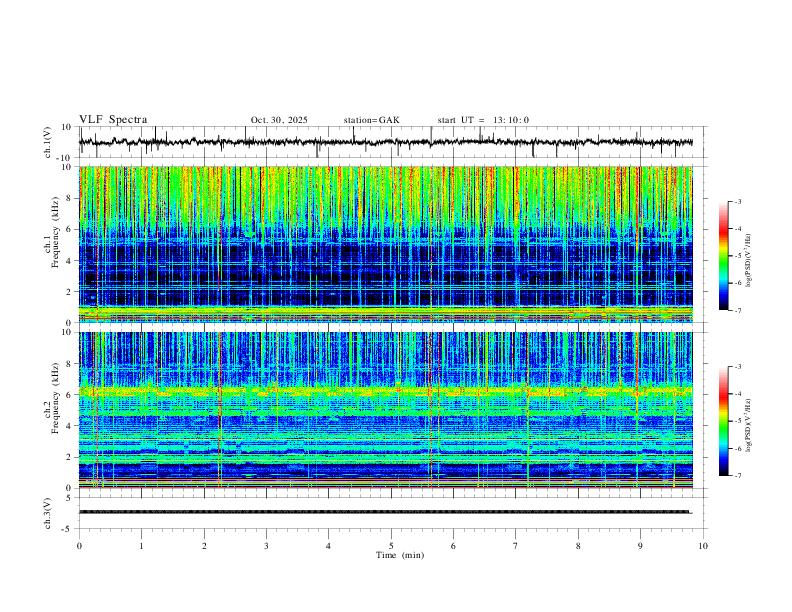Click the '-3' tick on upper colorbar
The width and height of the screenshot is (792, 612).
738,201
